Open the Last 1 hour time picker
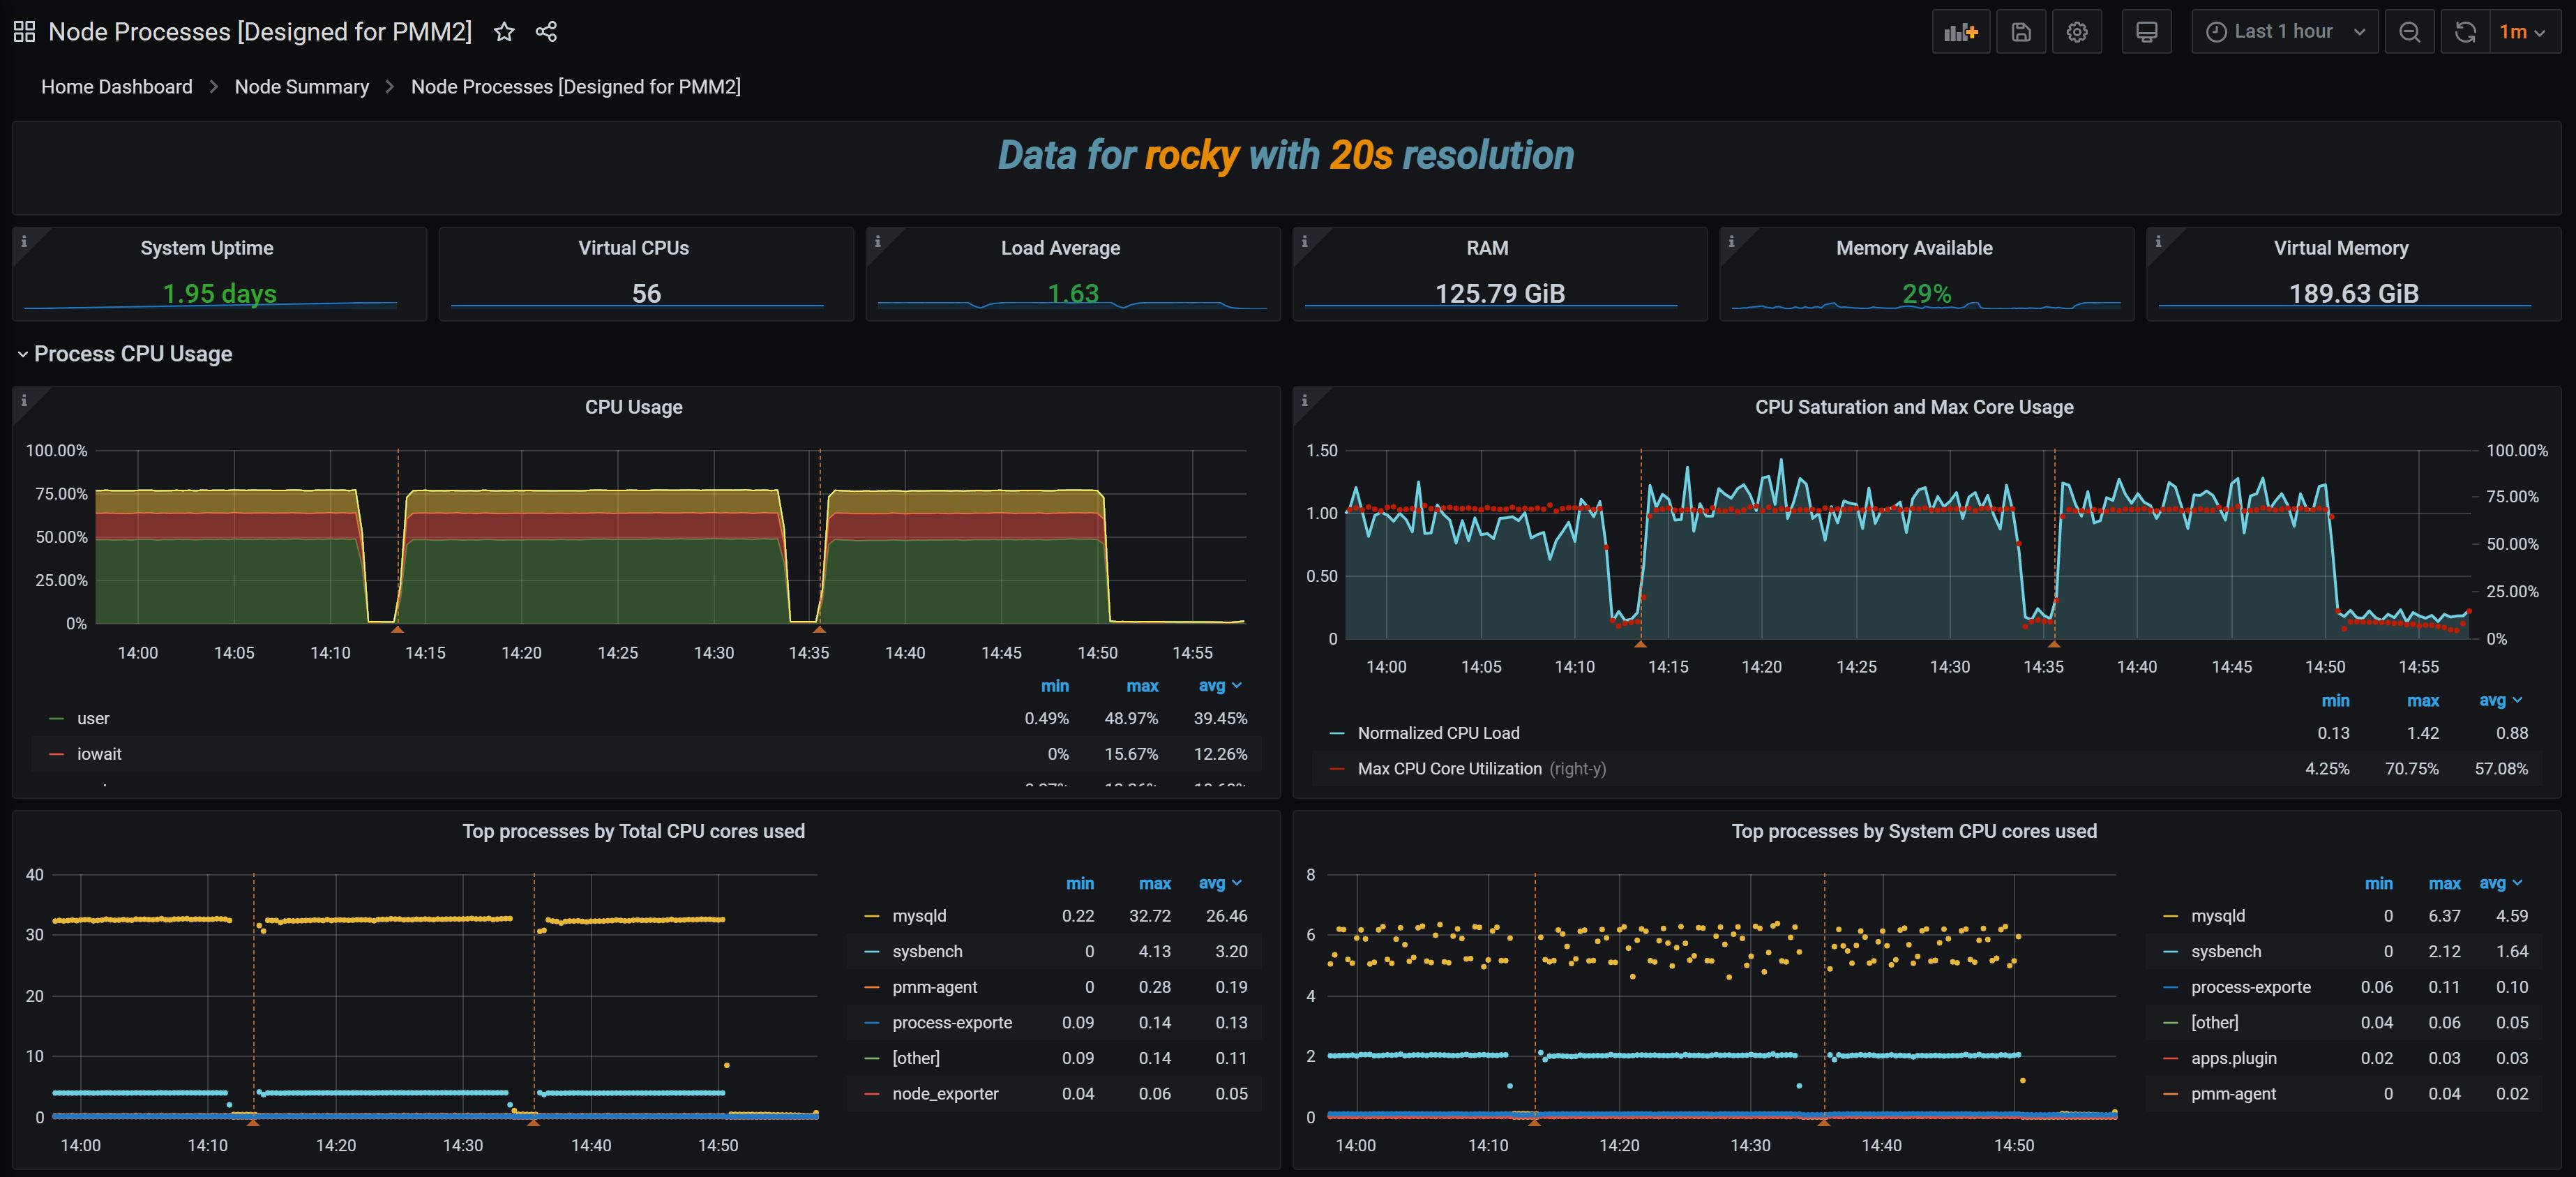Viewport: 2576px width, 1177px height. tap(2284, 32)
